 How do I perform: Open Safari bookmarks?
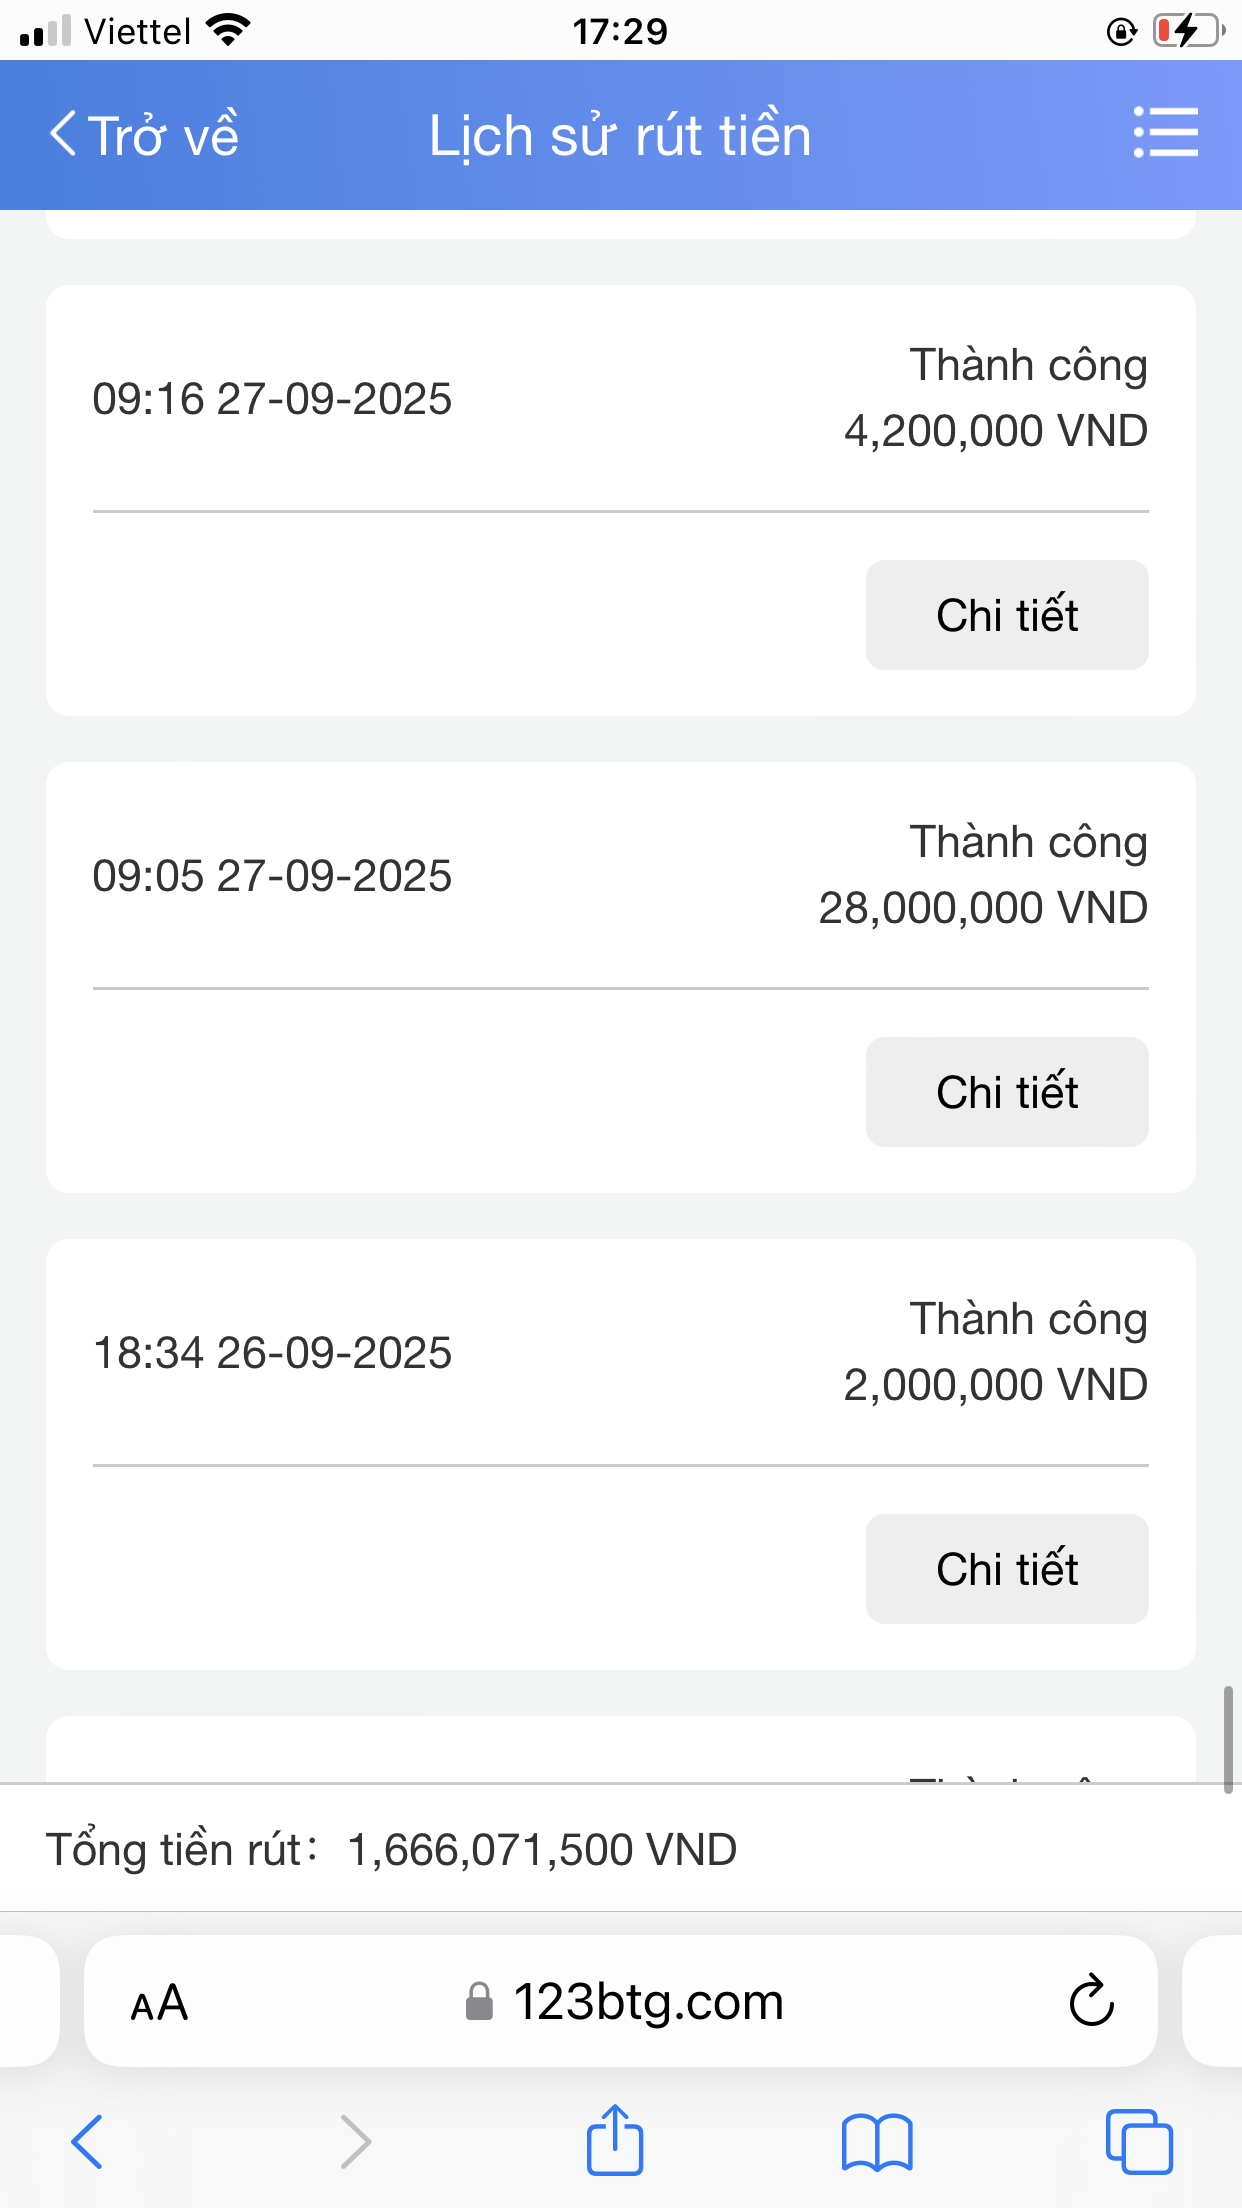(x=877, y=2142)
